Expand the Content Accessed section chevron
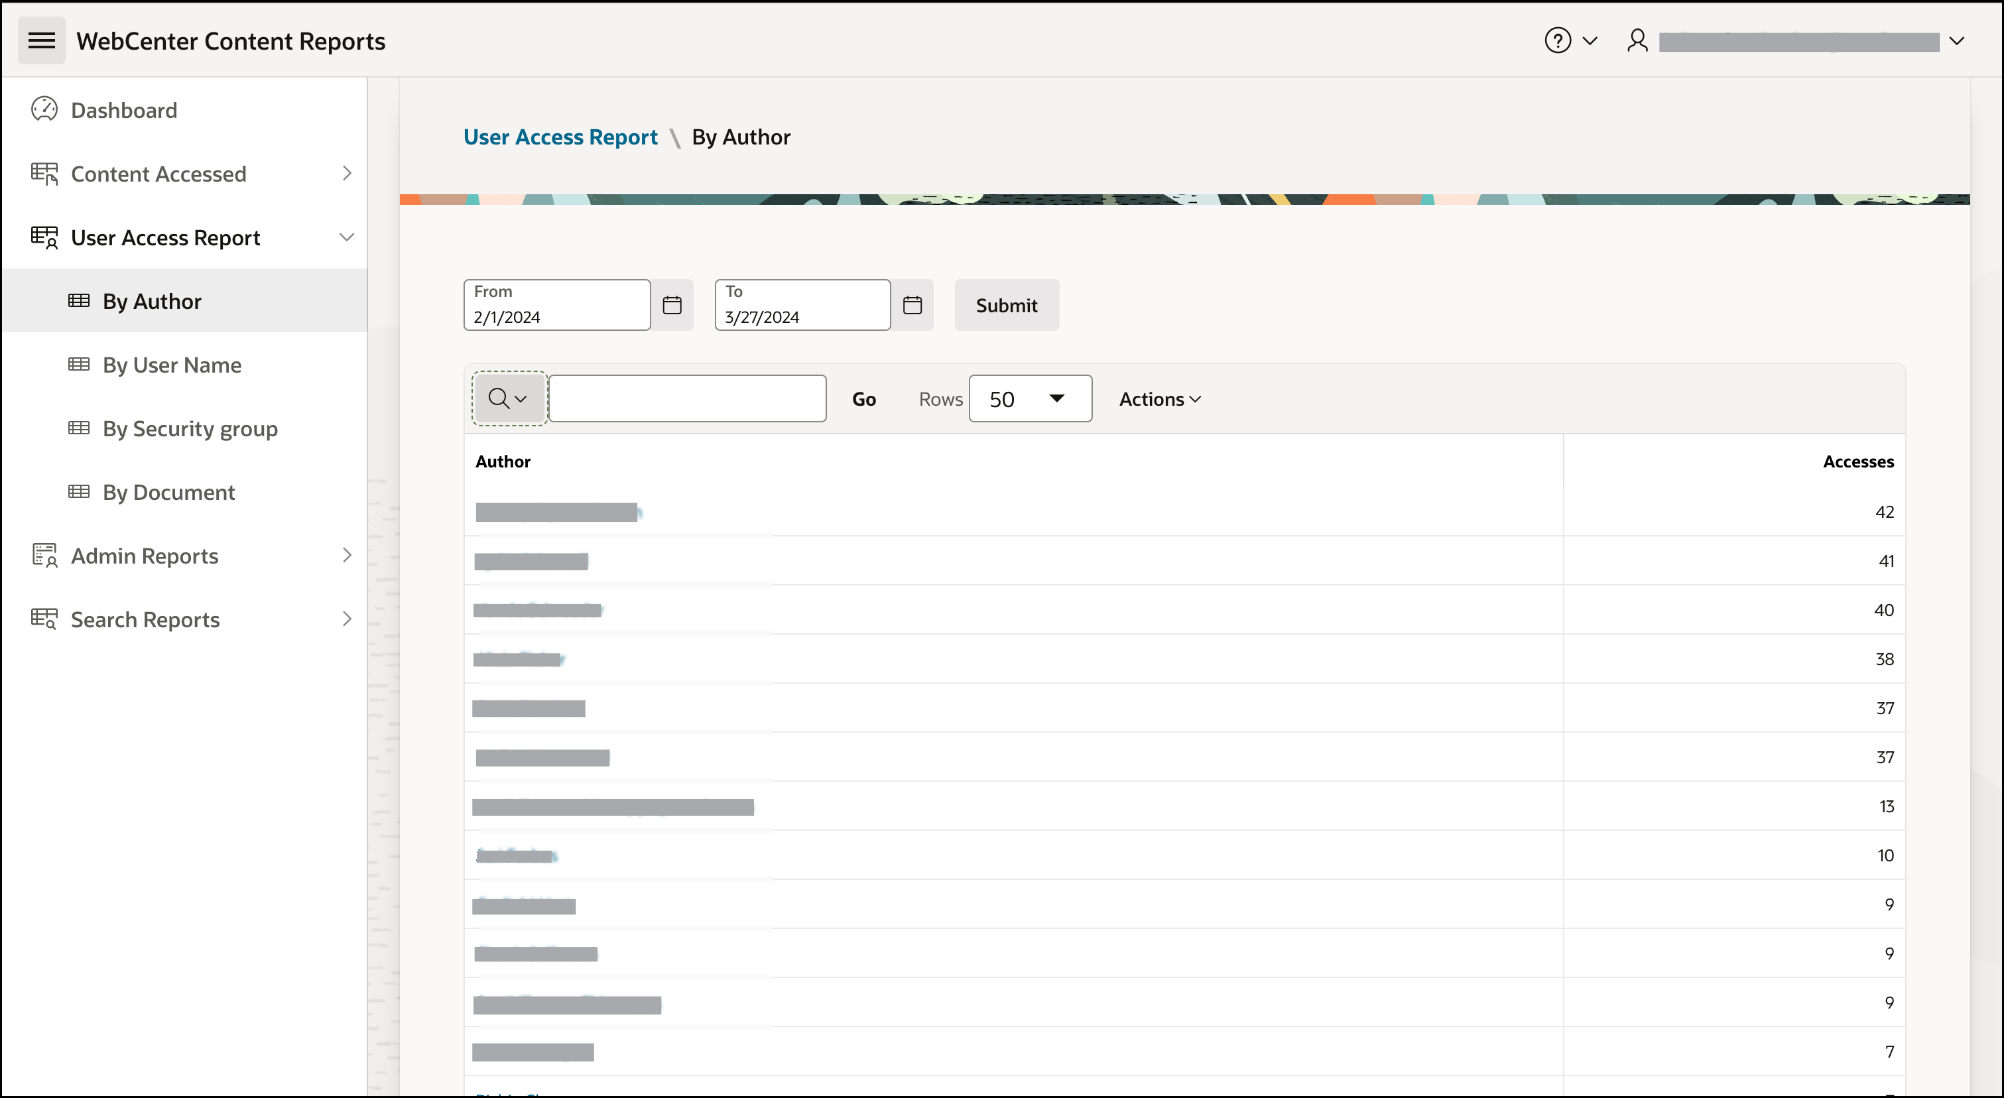 (347, 173)
